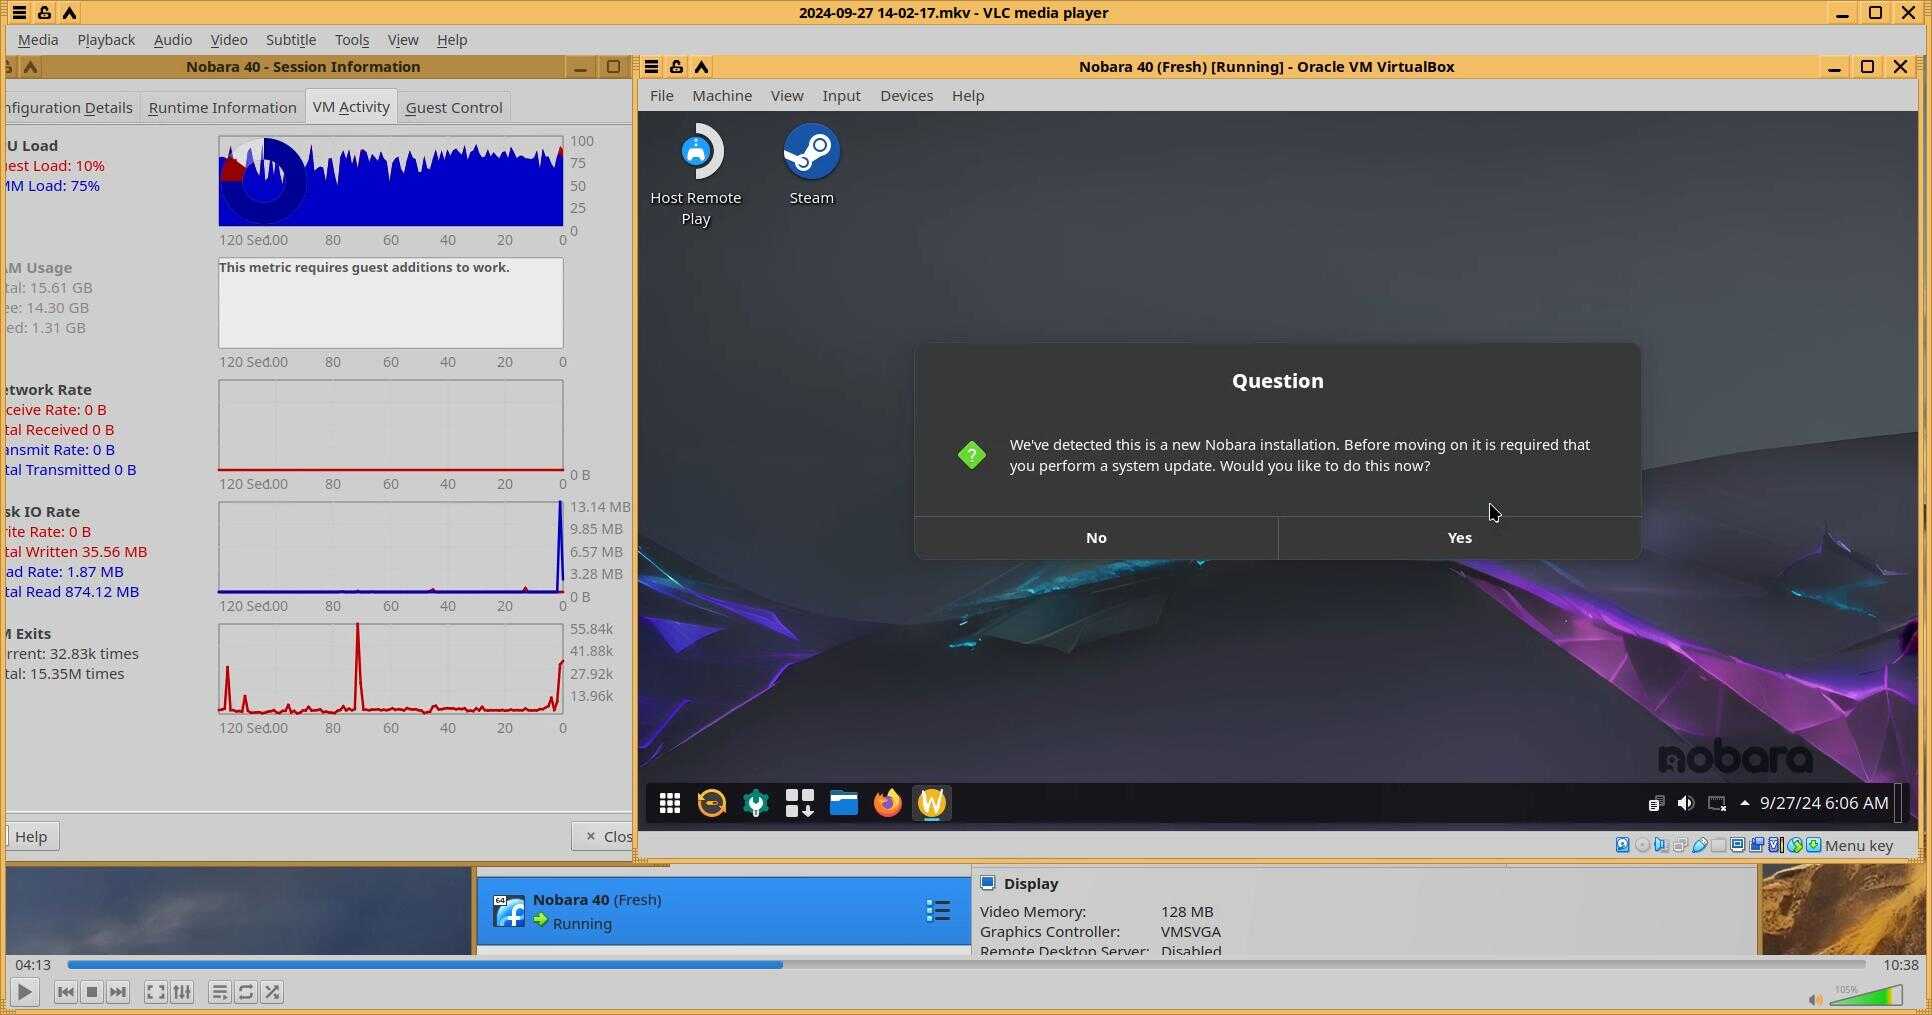Screen dimensions: 1932x1015
Task: Decline the update by clicking No
Action: click(1096, 538)
